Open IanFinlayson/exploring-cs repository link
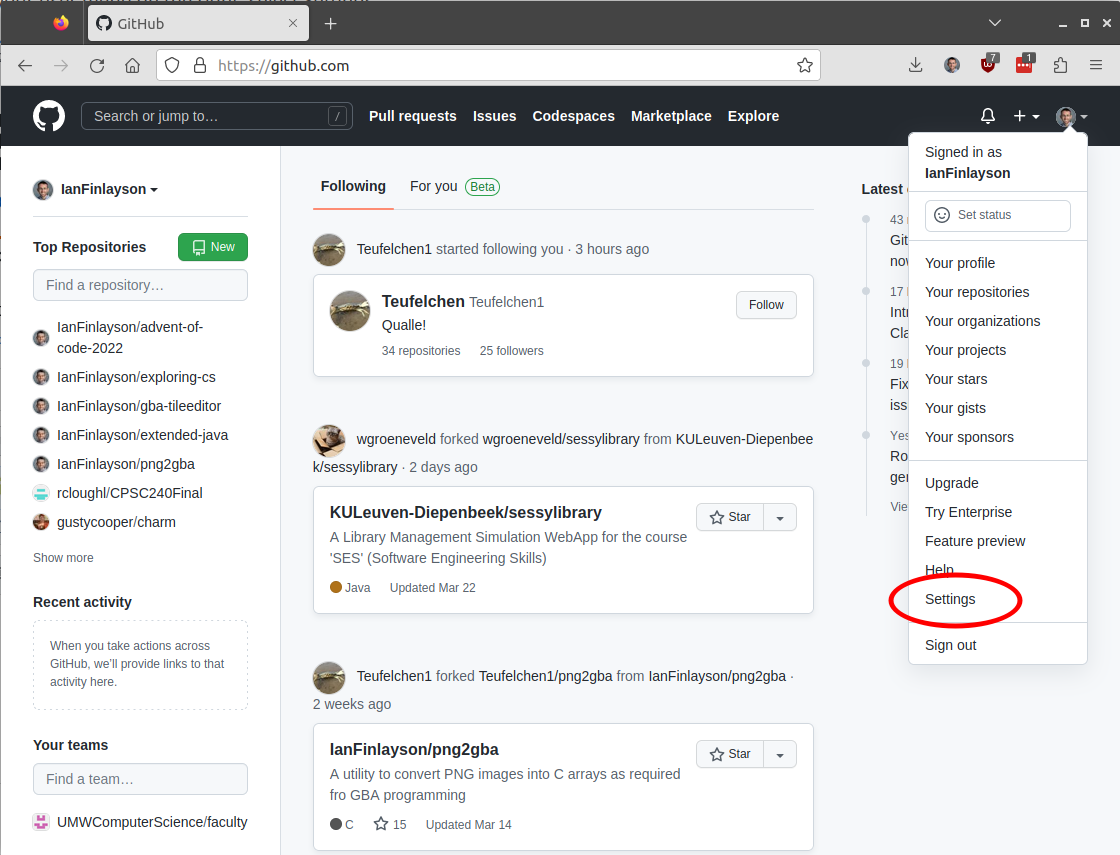This screenshot has height=855, width=1120. pos(136,377)
